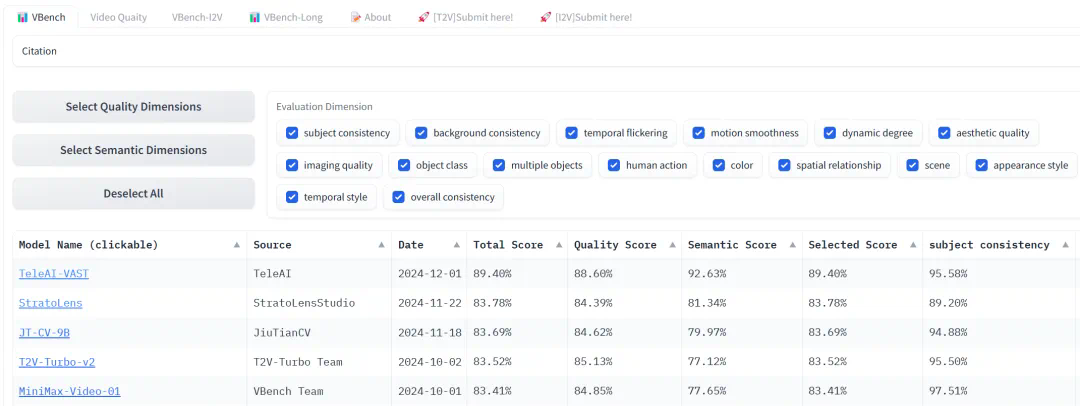The height and width of the screenshot is (406, 1080).
Task: Open the MiniMax-Video-01 model link
Action: click(x=69, y=391)
